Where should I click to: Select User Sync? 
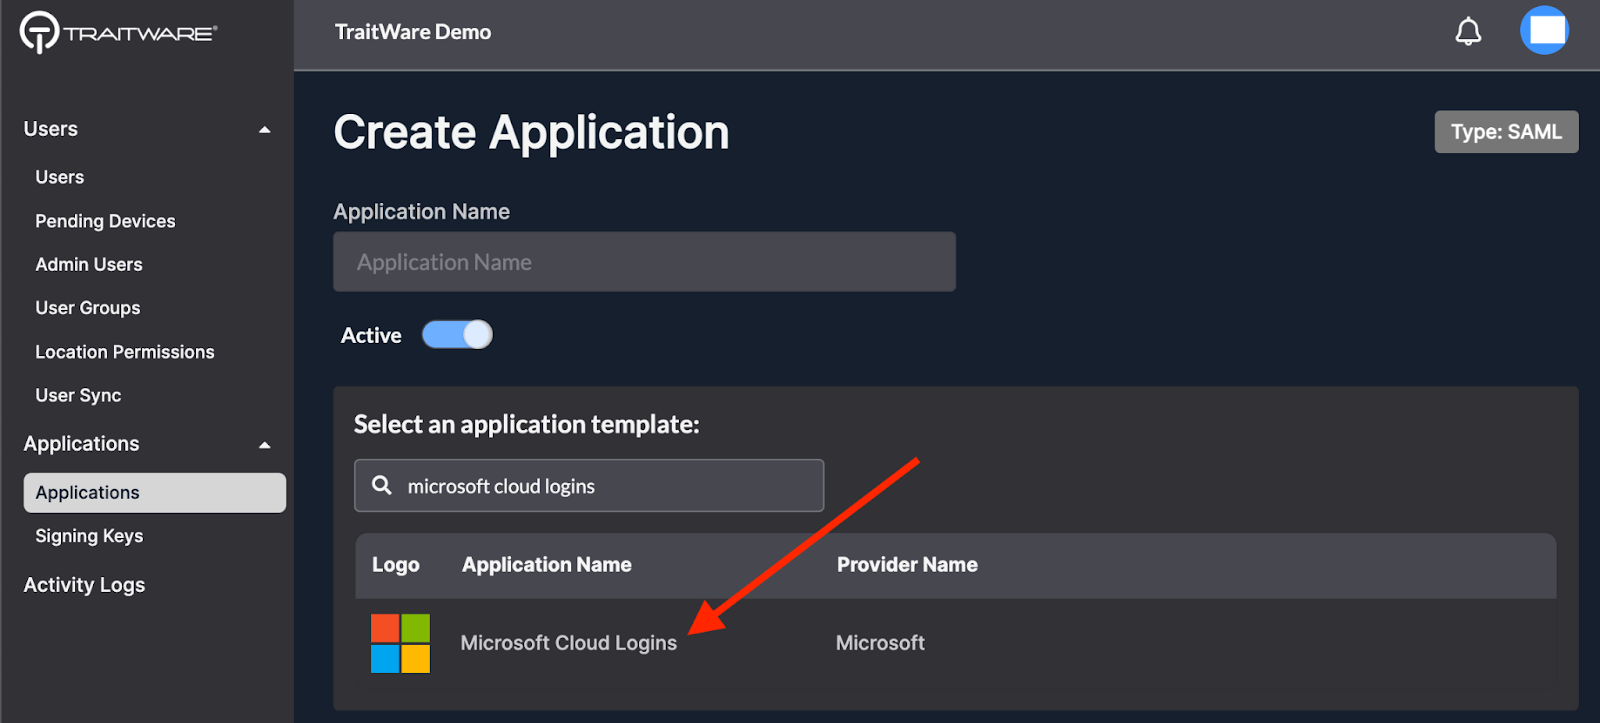[78, 395]
